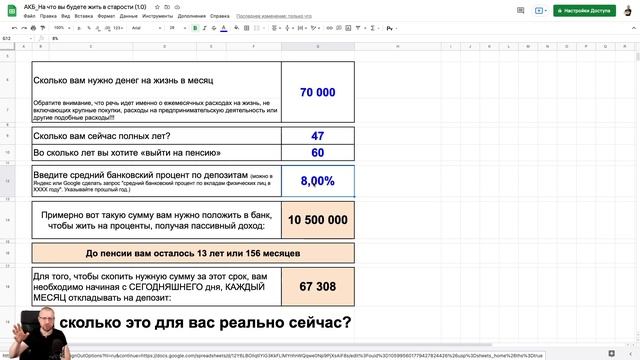
Task: Open the Google Sheets home icon
Action: 12,11
